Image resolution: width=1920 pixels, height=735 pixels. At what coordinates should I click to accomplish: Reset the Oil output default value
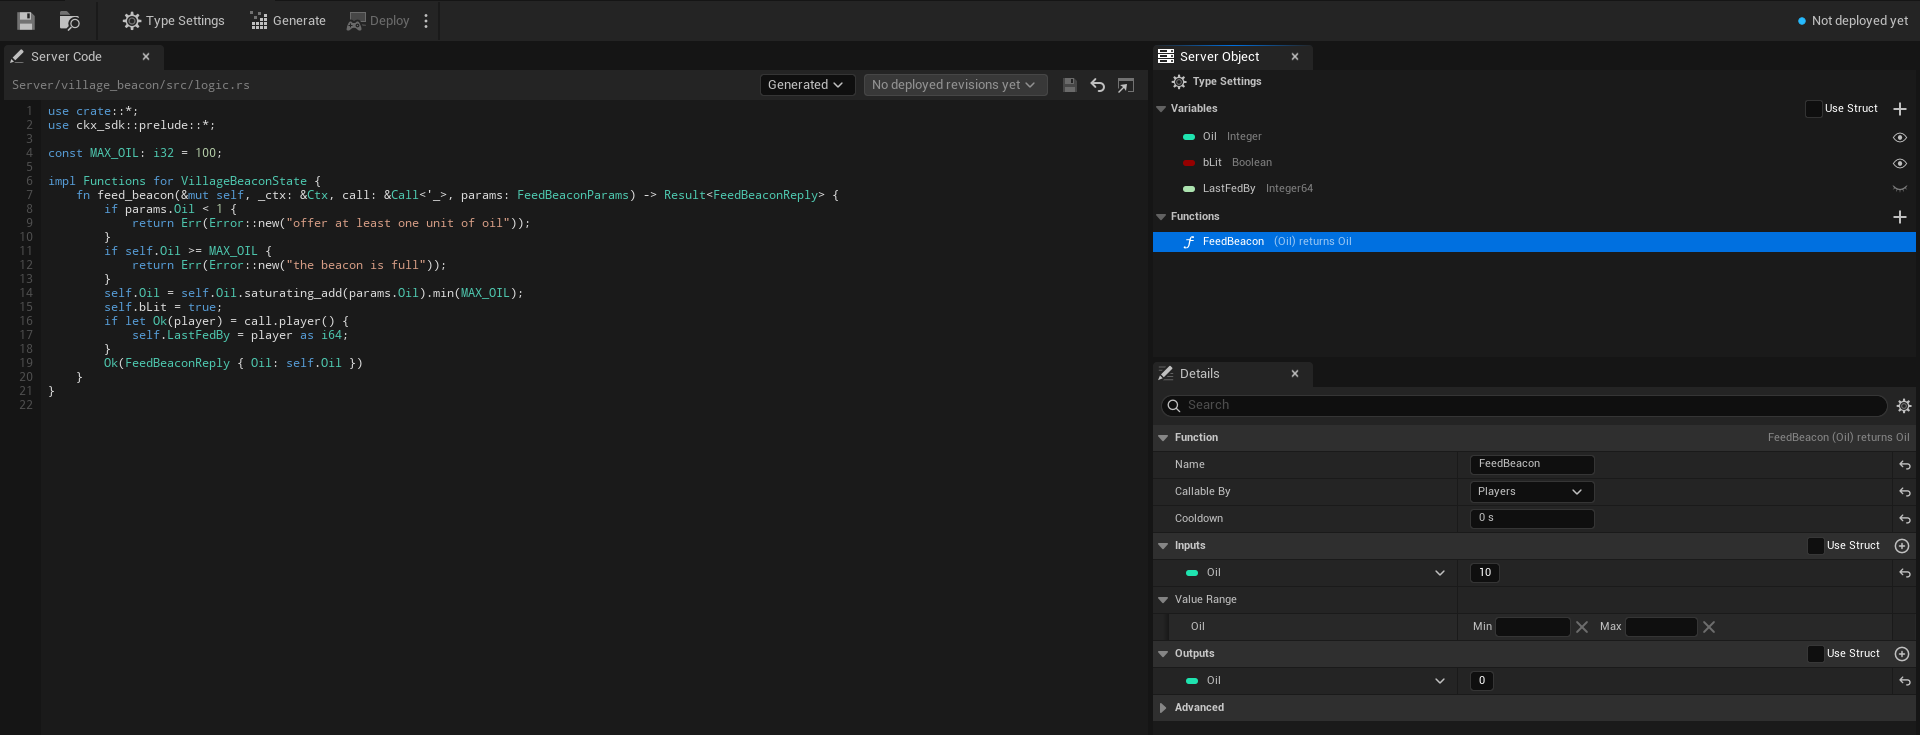1904,681
